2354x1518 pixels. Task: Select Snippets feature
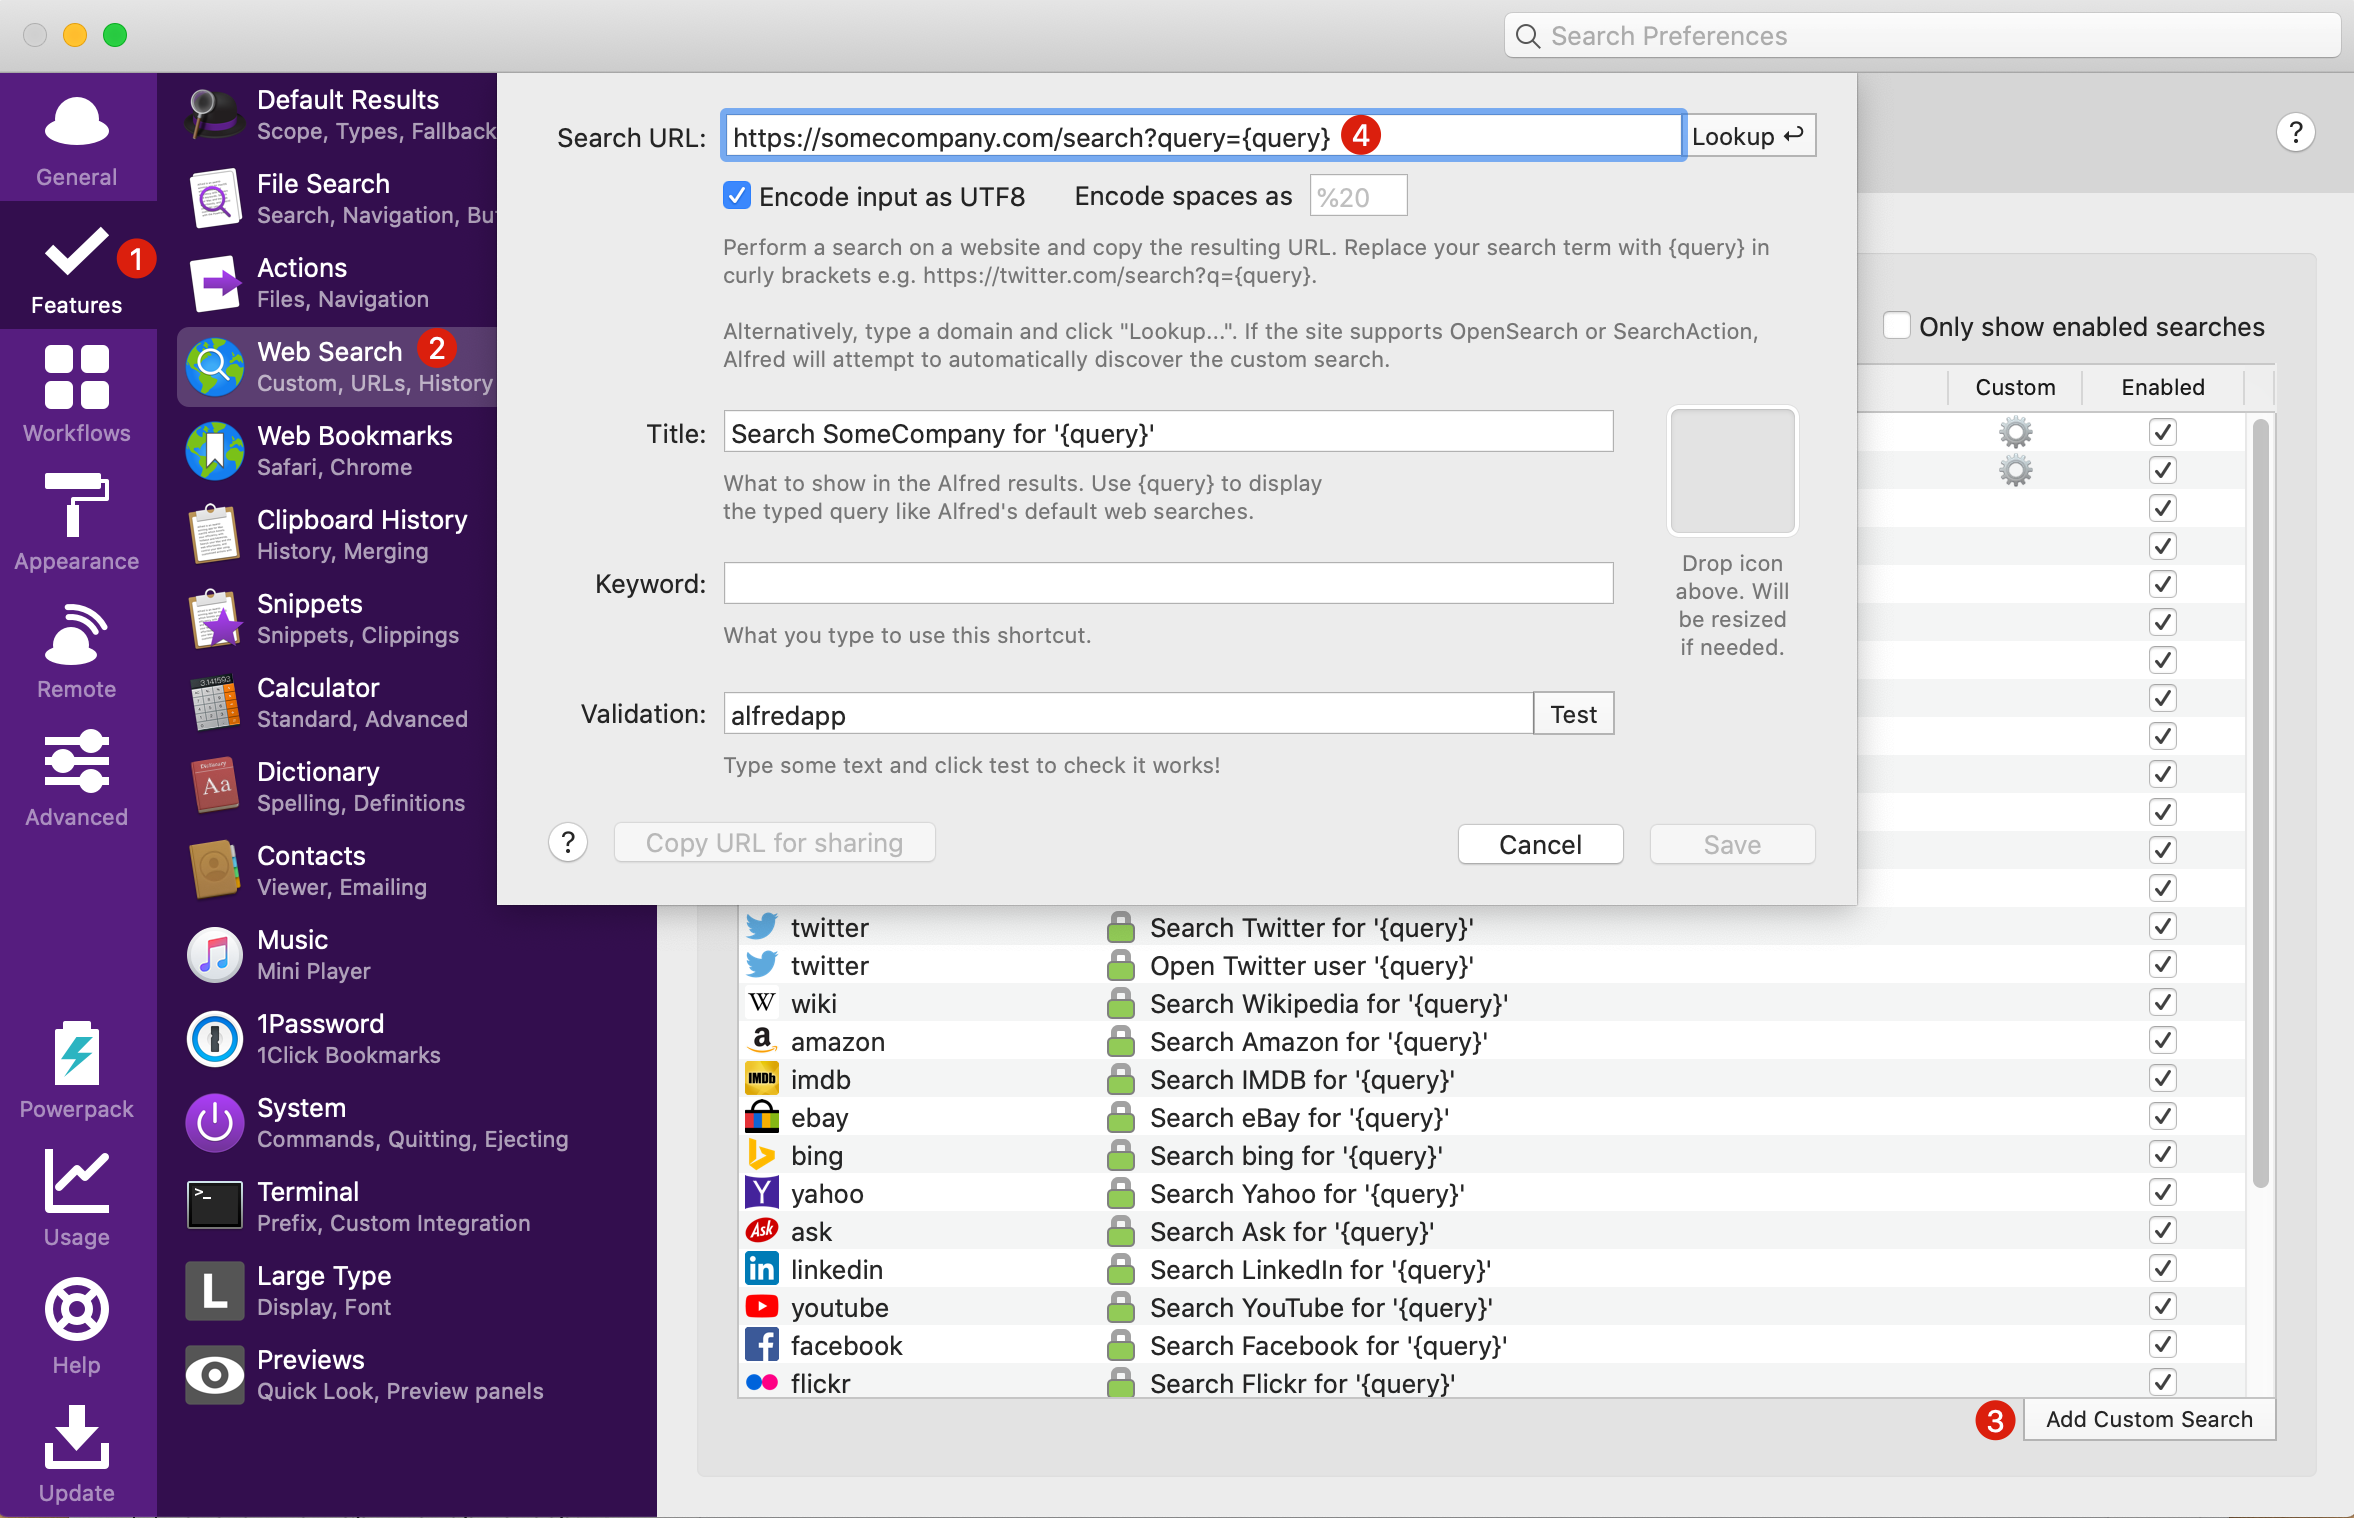click(x=337, y=619)
